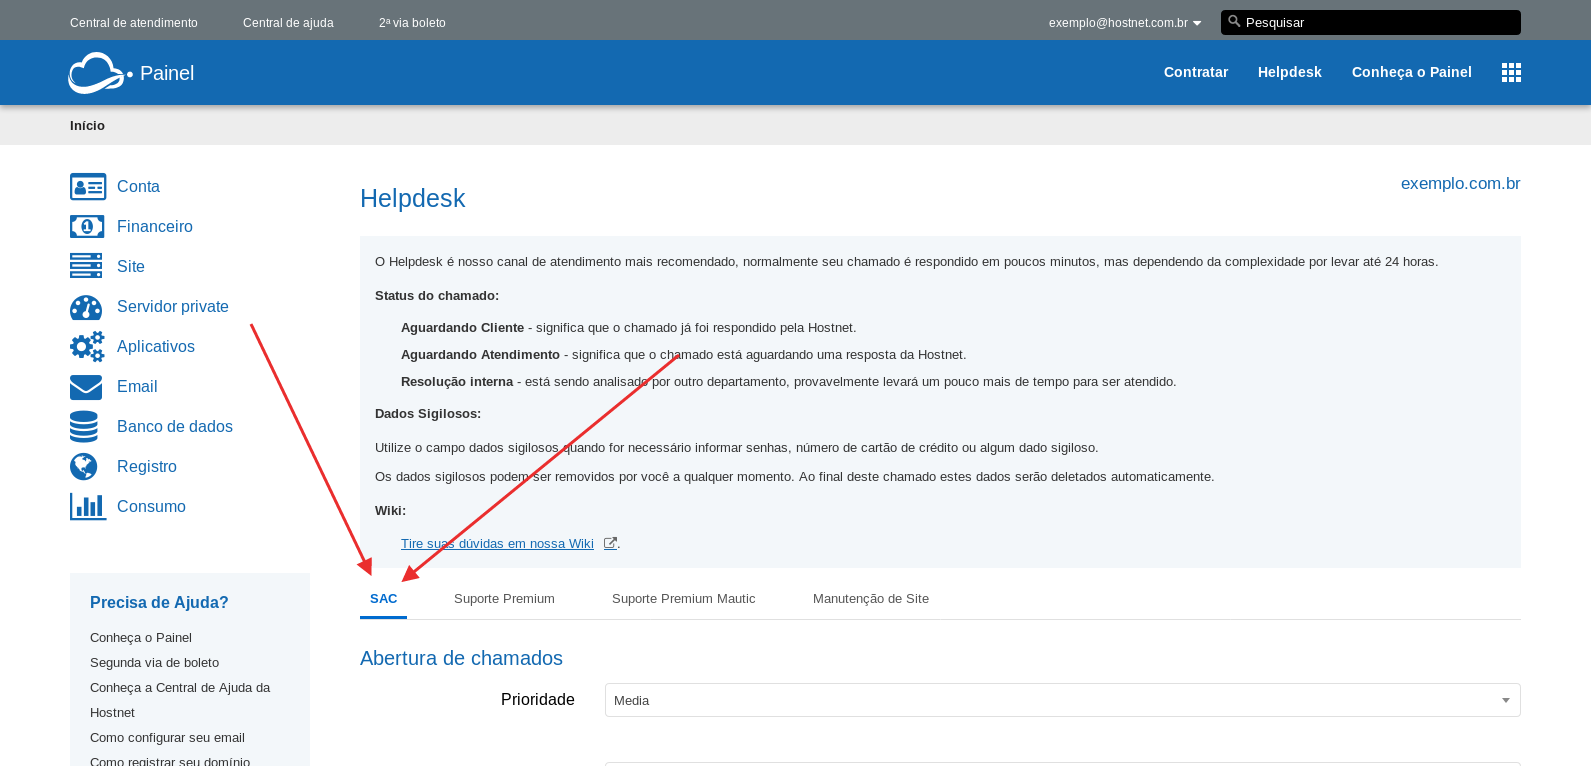This screenshot has height=766, width=1591.
Task: Switch to the Suporte Premium tab
Action: 504,599
